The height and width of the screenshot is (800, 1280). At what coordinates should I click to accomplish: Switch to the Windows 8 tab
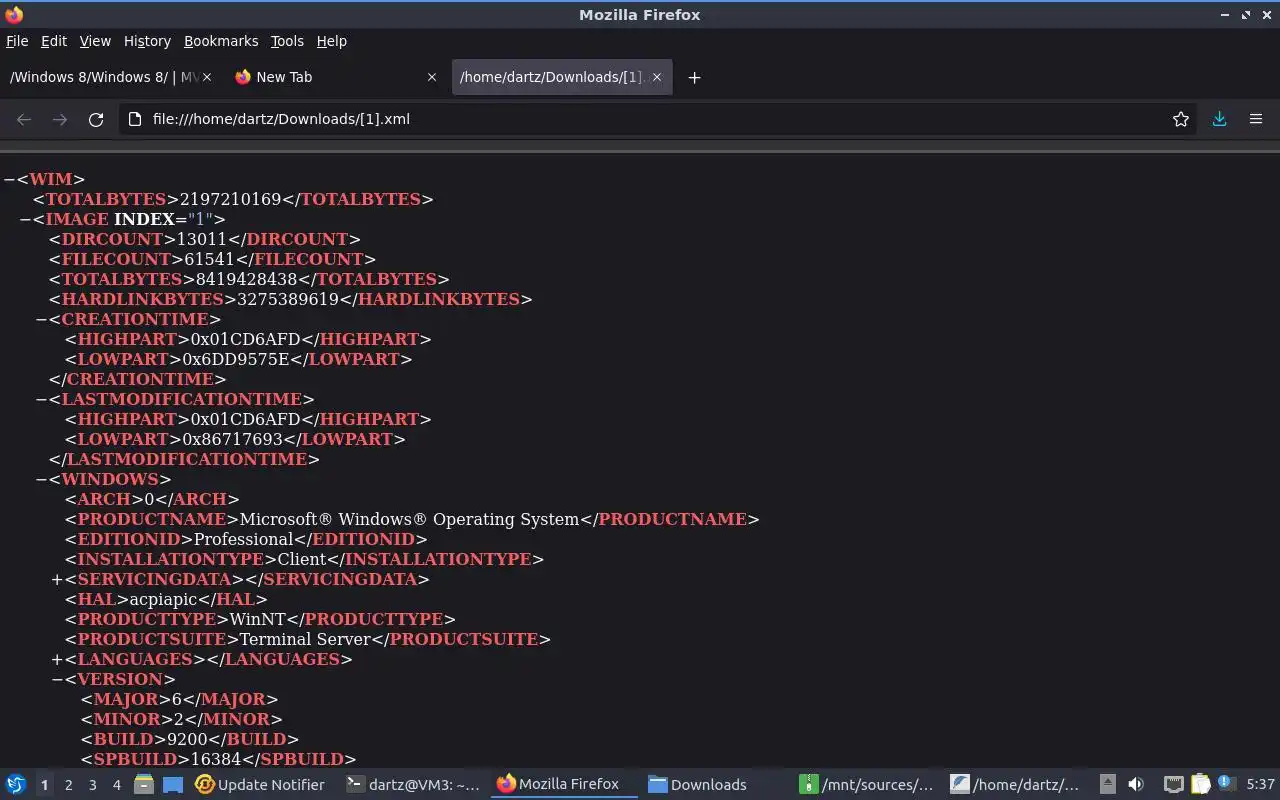point(105,77)
